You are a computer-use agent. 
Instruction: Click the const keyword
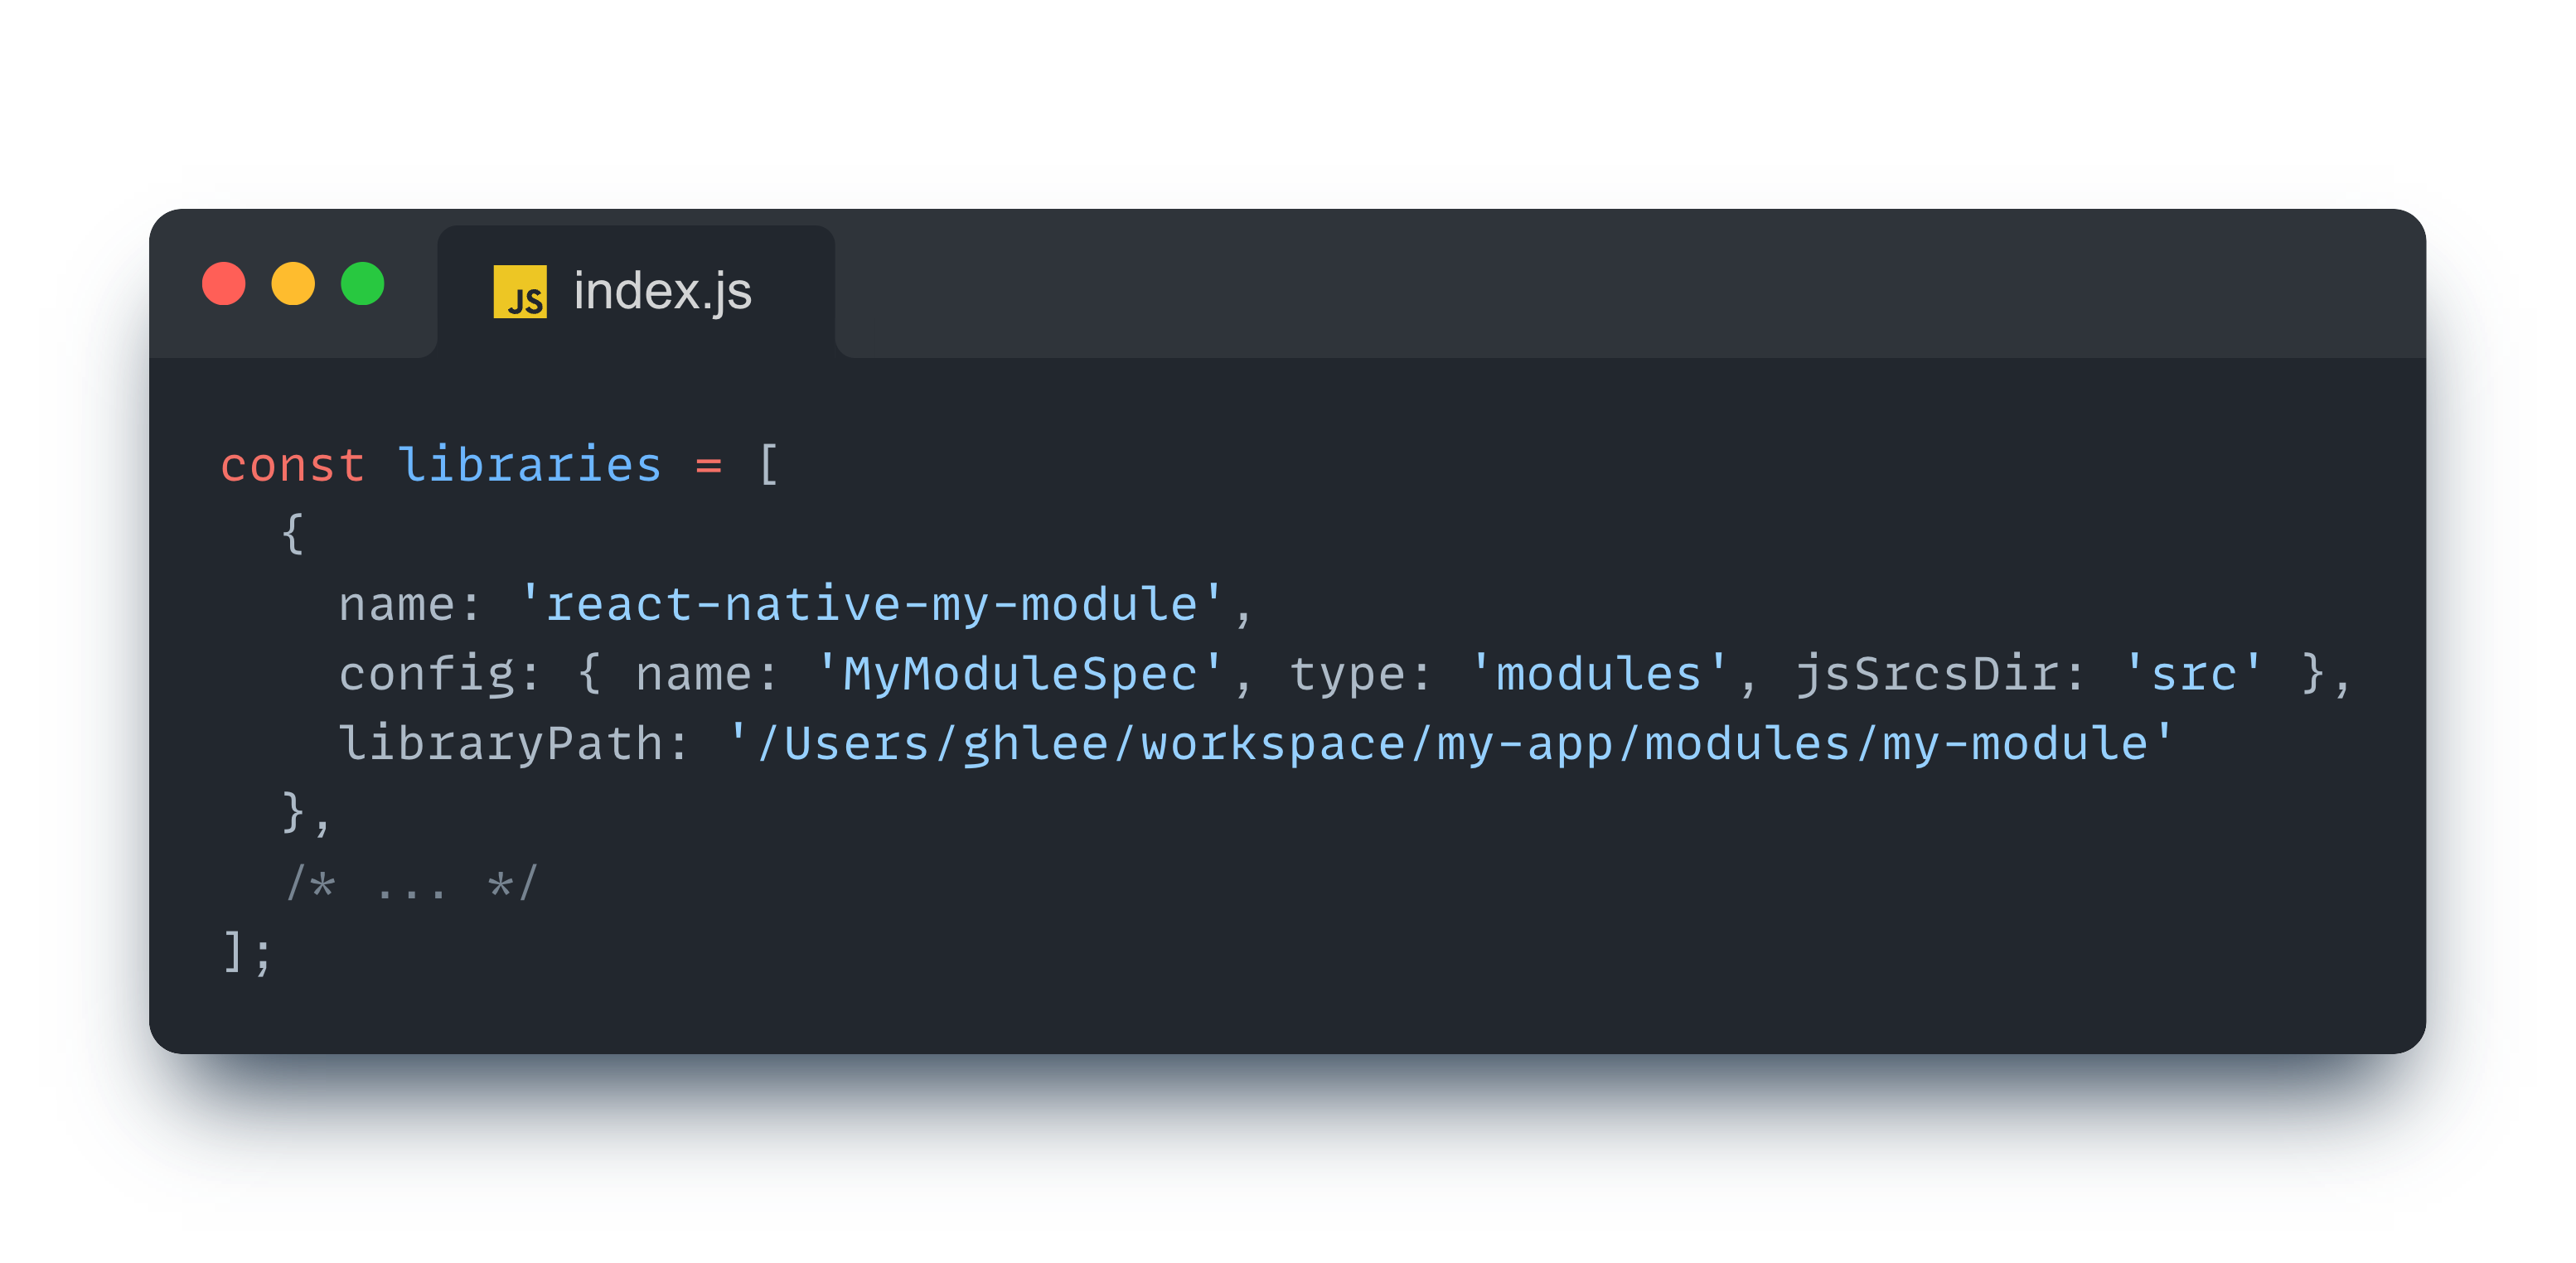coord(292,466)
